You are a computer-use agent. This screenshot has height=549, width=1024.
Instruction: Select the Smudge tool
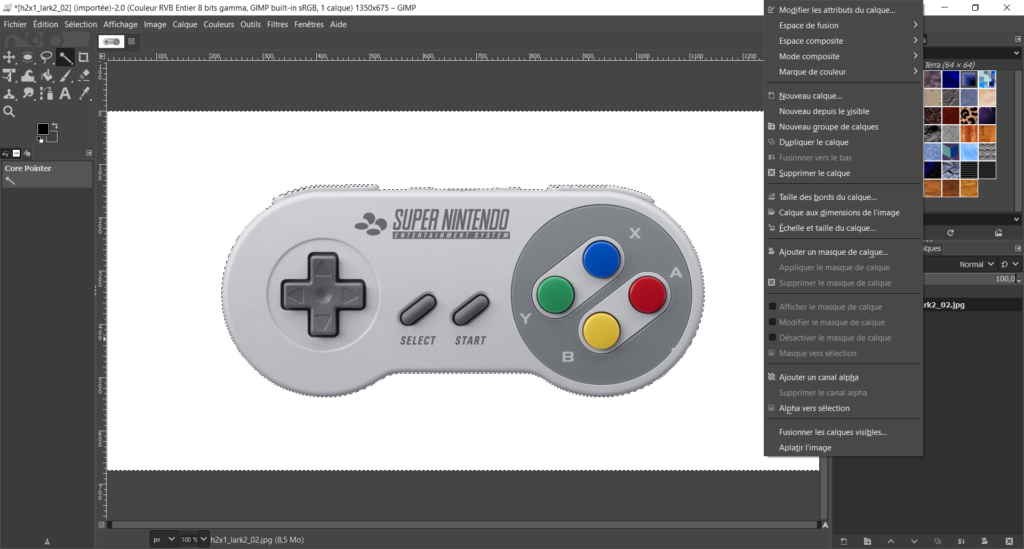[28, 94]
